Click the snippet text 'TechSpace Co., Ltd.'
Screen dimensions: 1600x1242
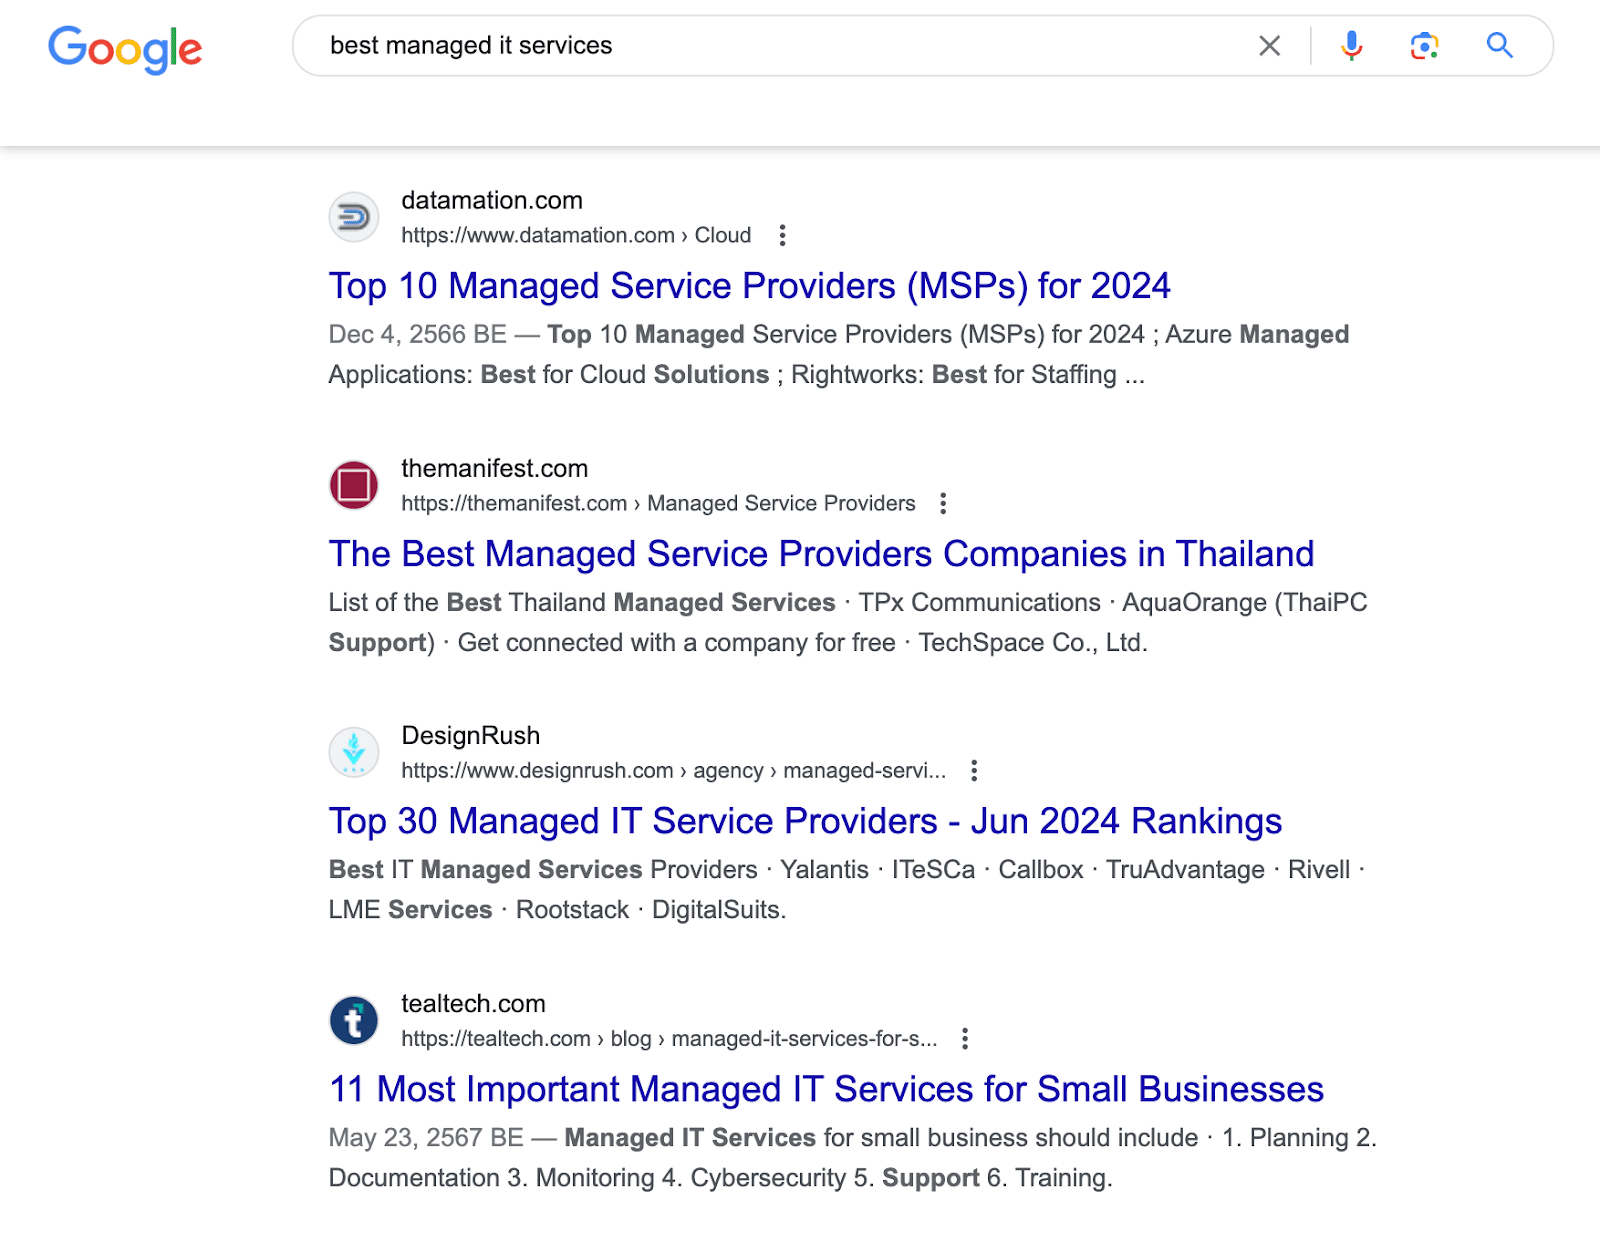(x=1033, y=642)
